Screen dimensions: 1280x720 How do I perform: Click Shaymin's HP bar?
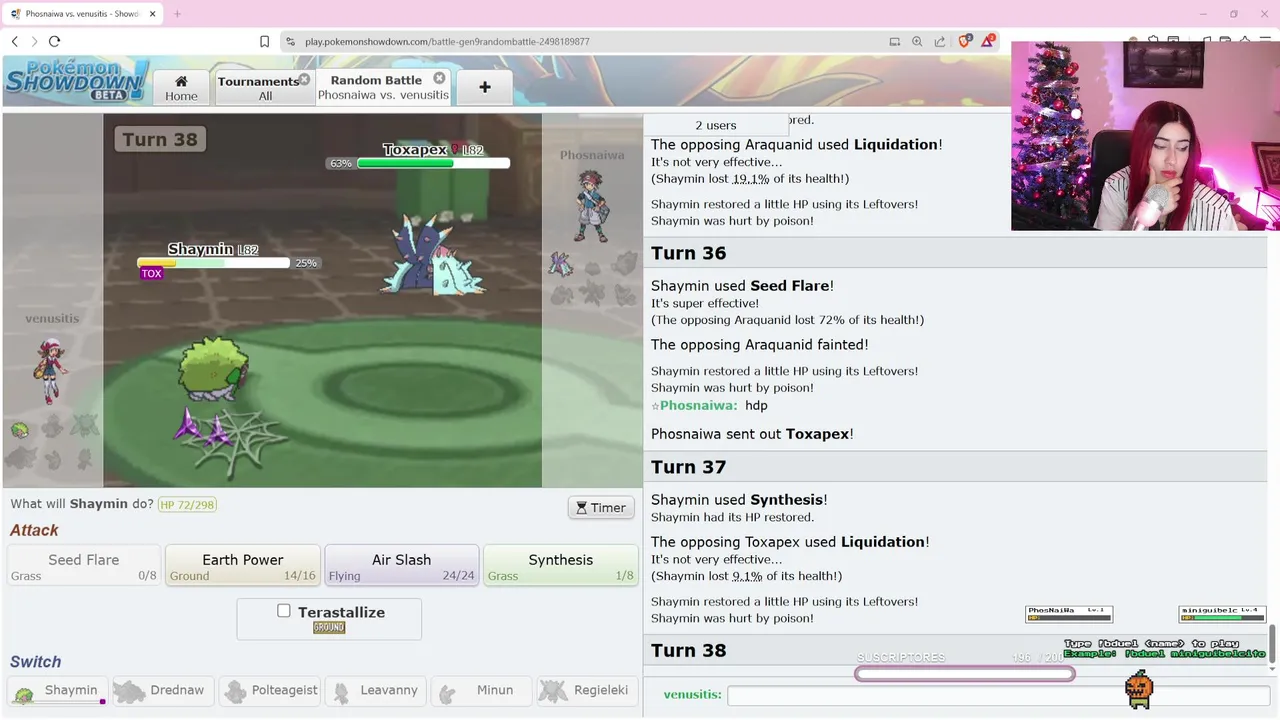pyautogui.click(x=213, y=263)
